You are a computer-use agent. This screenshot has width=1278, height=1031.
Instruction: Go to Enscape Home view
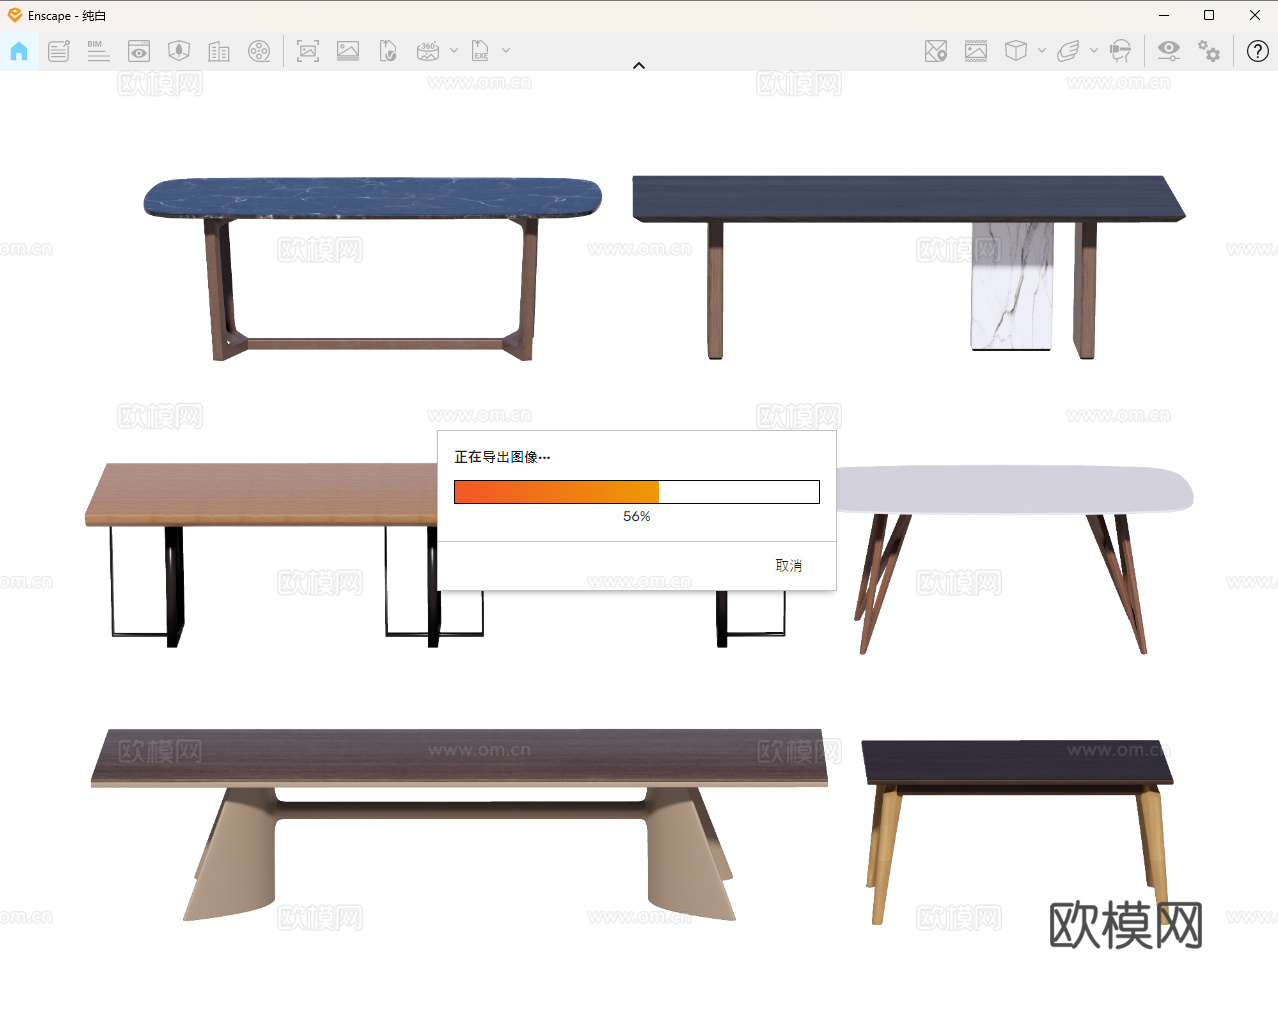(x=19, y=51)
